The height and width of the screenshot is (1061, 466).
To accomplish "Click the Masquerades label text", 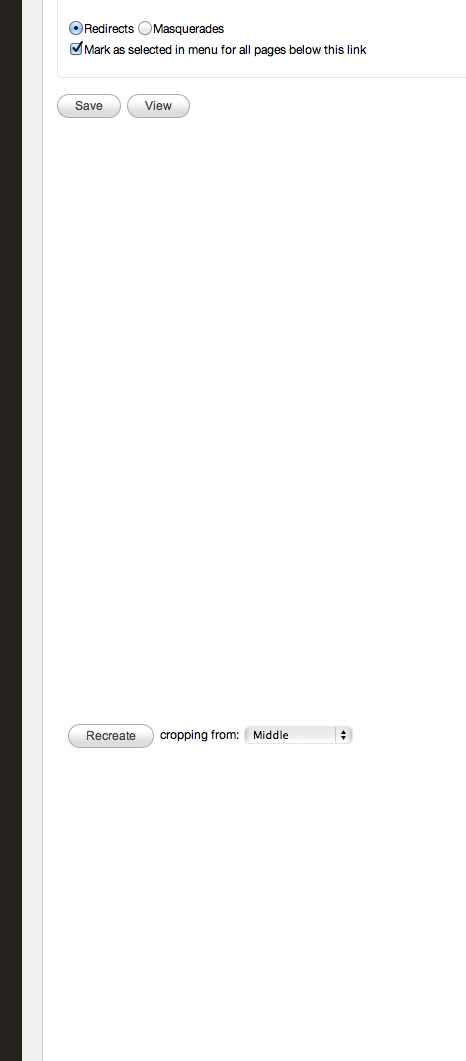I will click(x=189, y=29).
